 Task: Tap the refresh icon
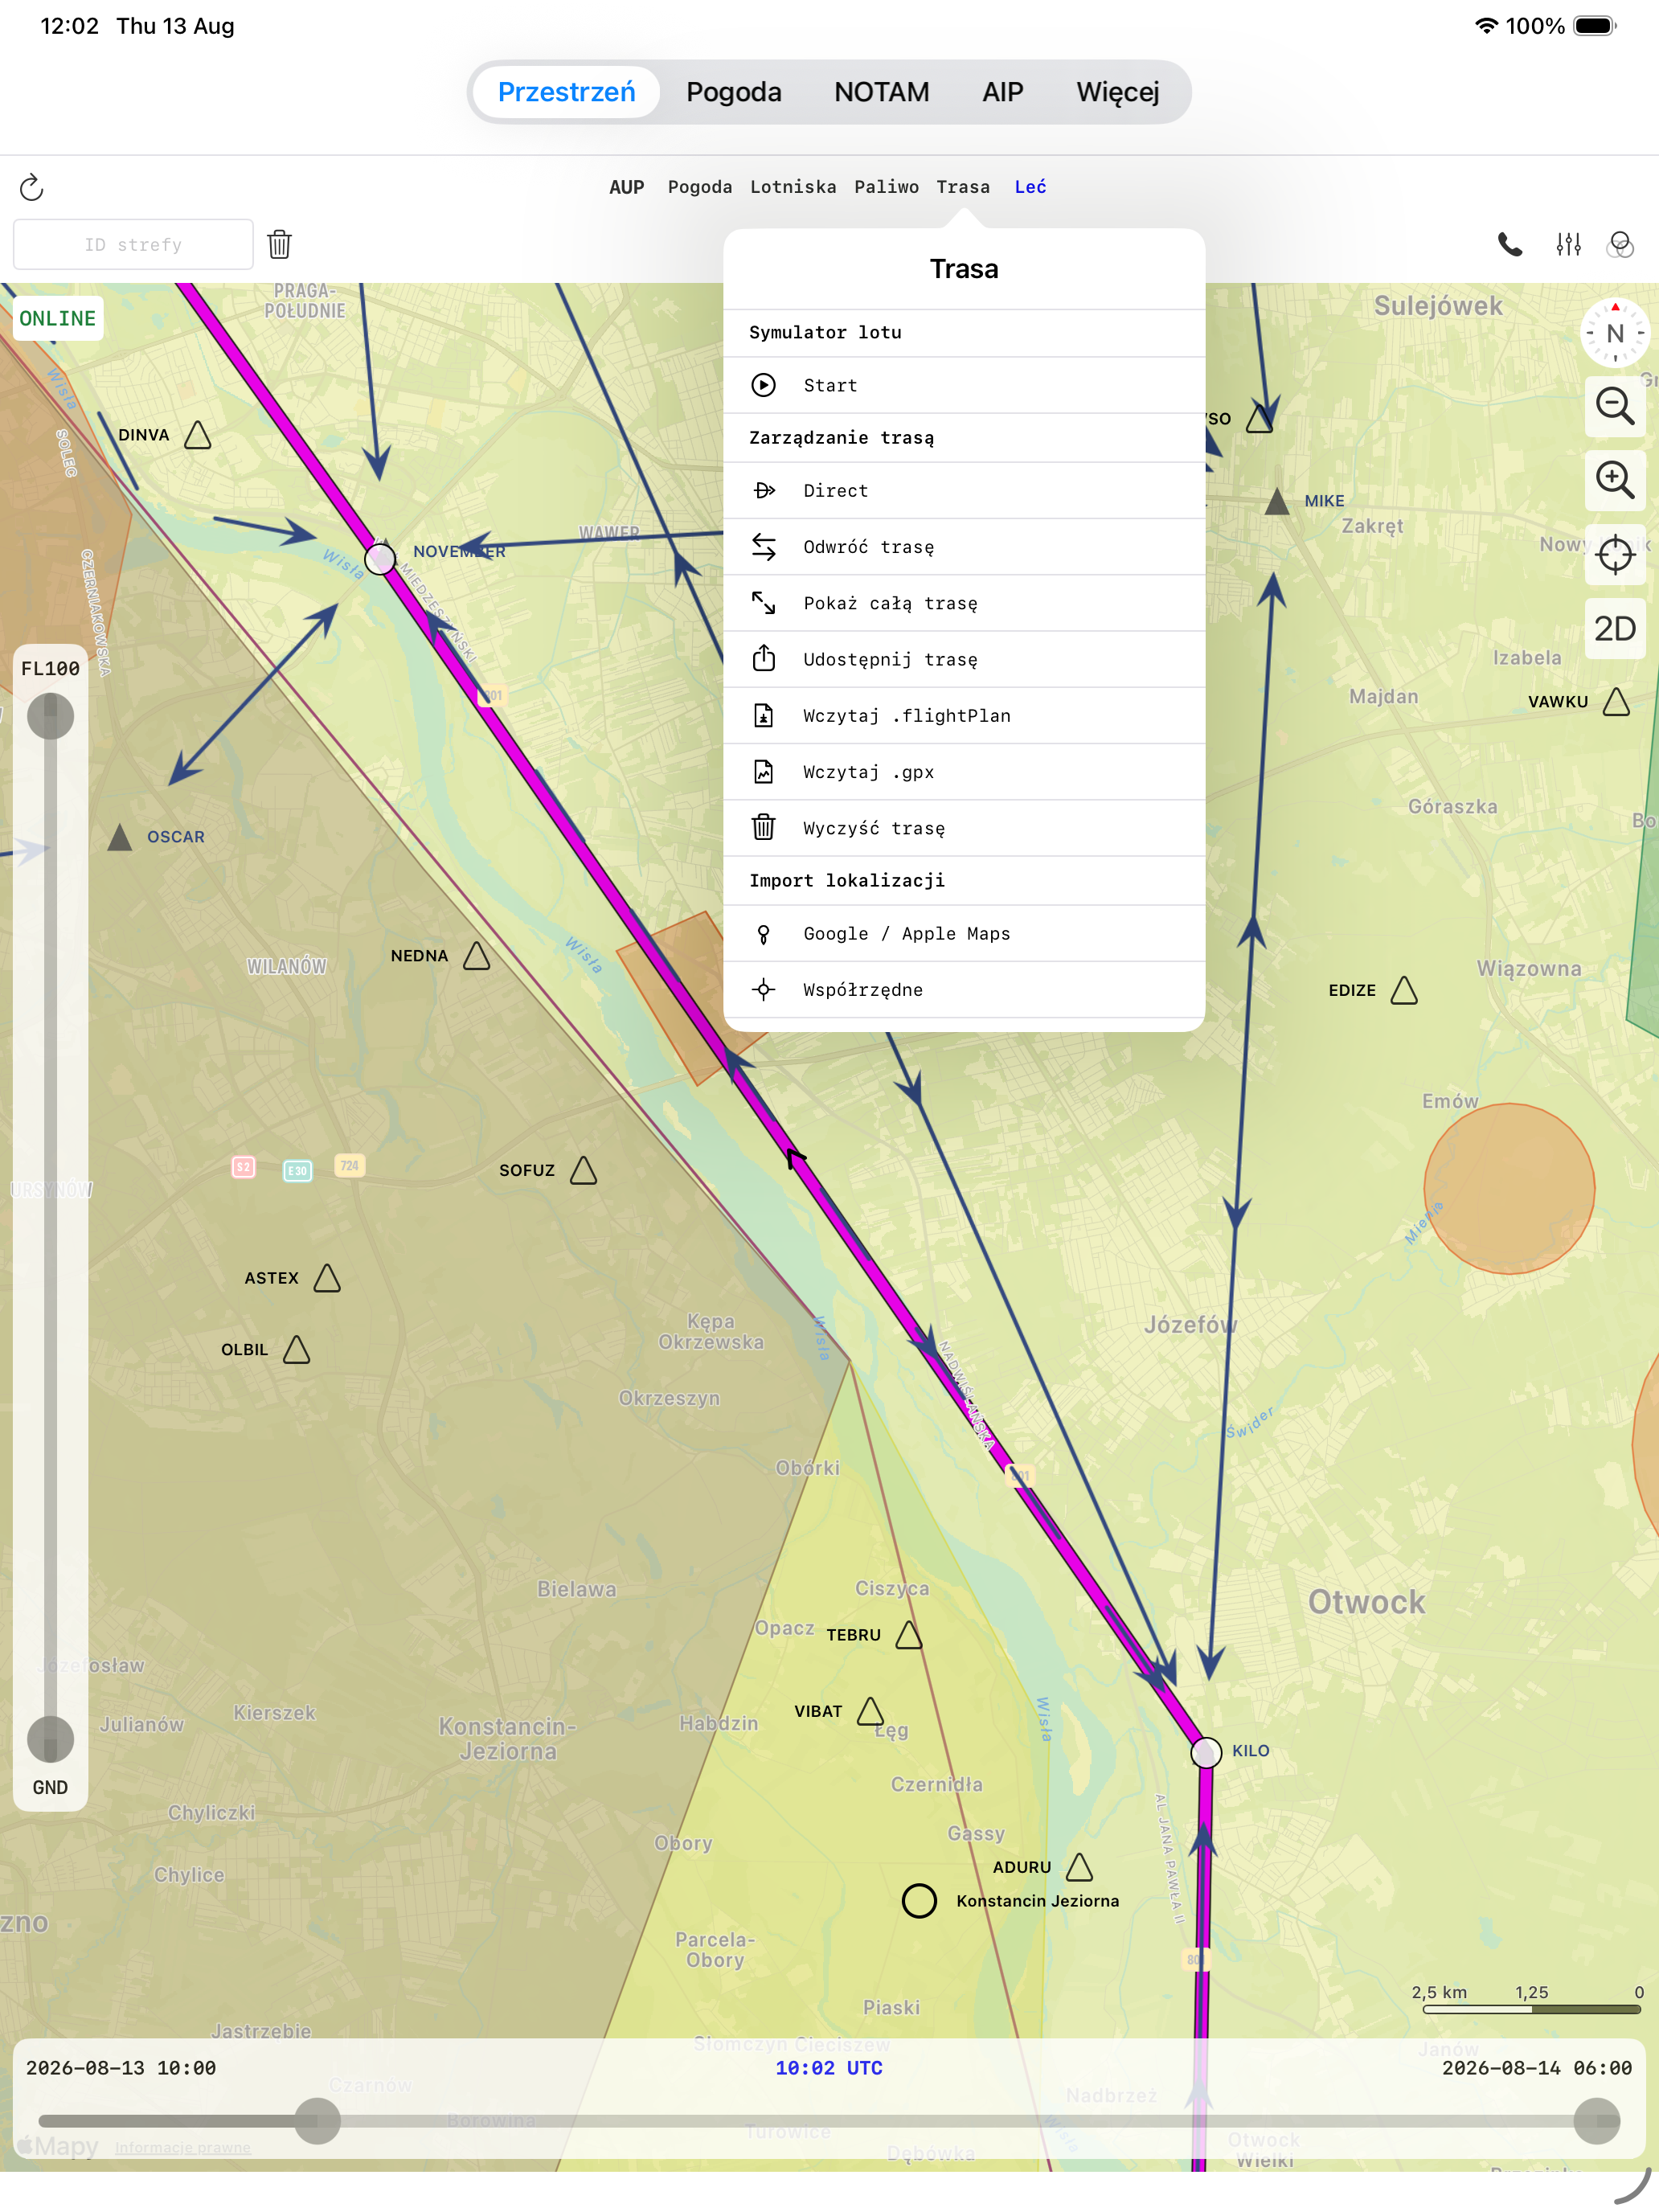click(32, 187)
